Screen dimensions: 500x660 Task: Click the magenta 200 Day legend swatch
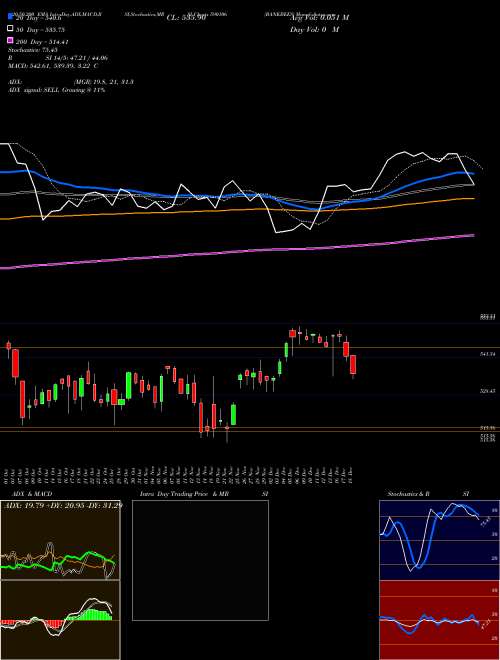coord(10,41)
